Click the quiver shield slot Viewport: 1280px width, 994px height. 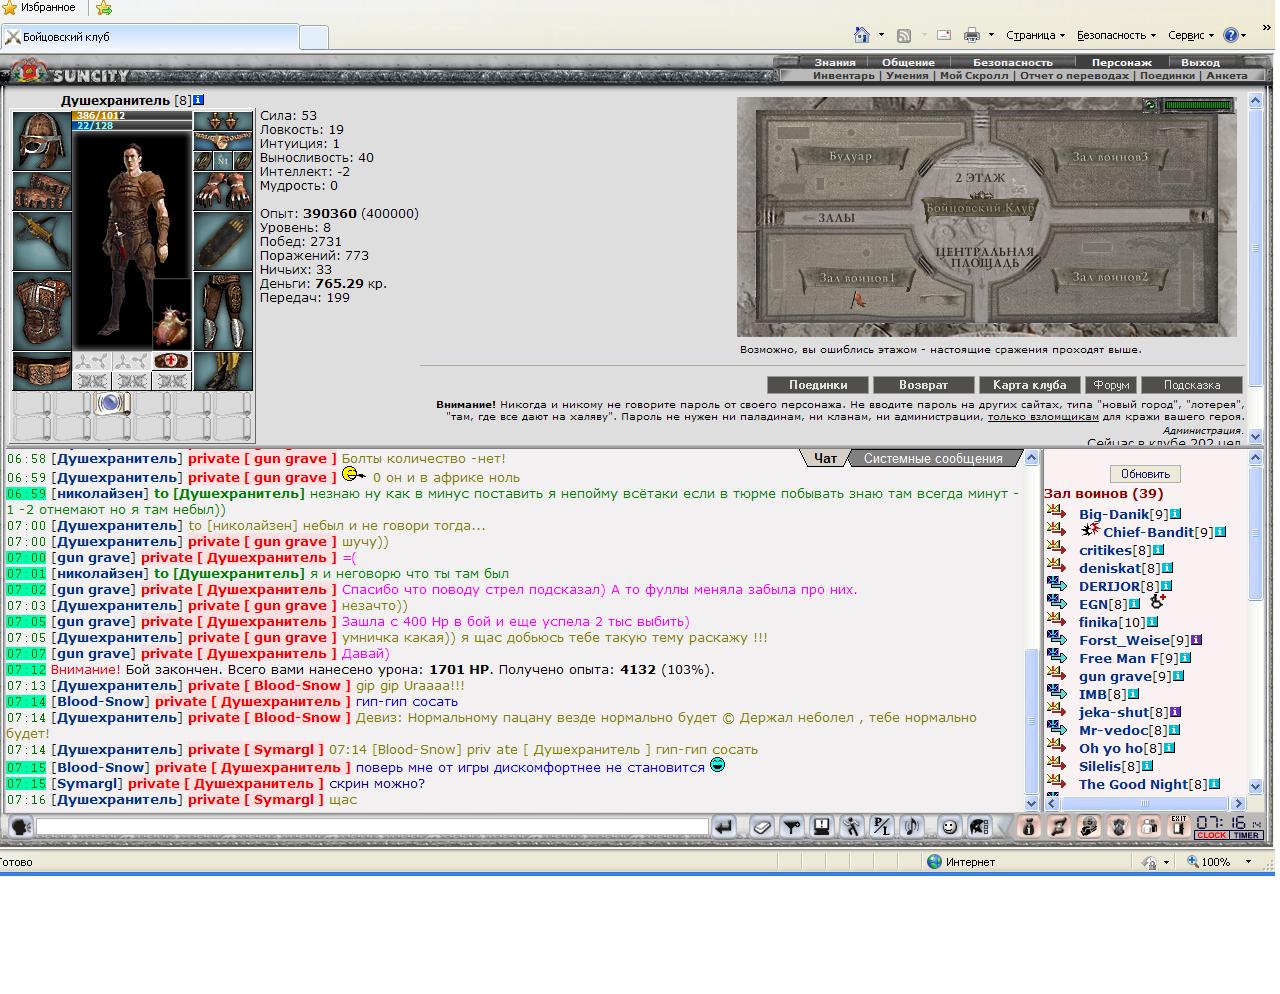(x=223, y=241)
